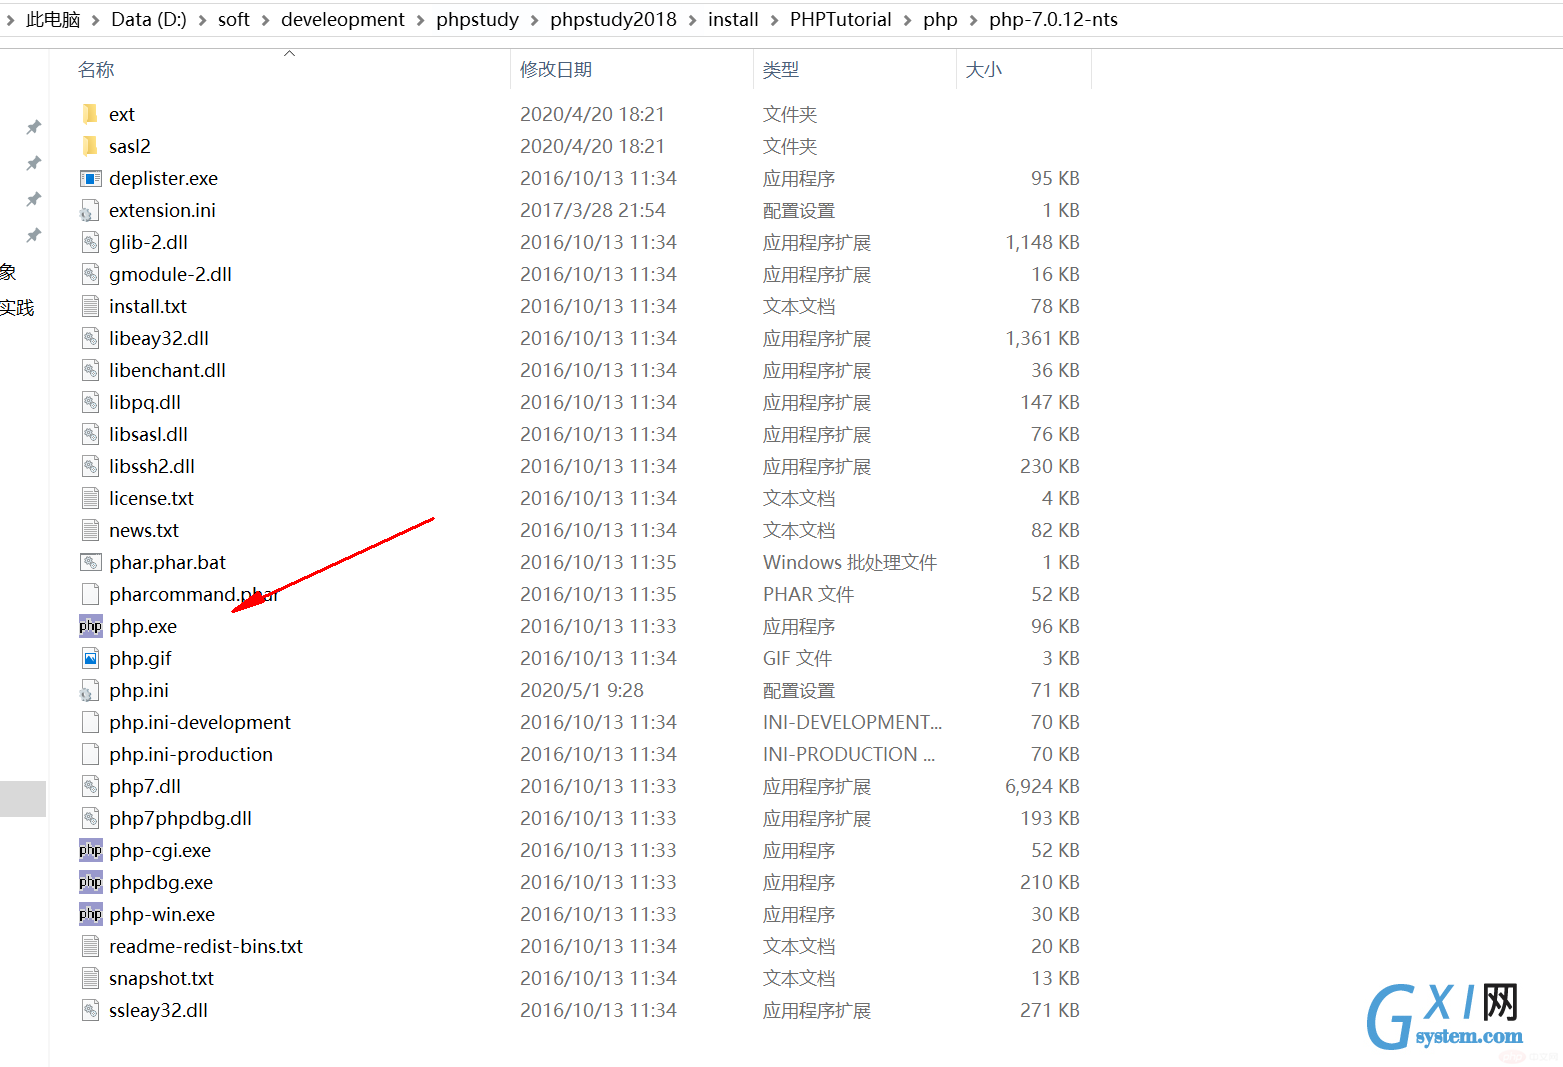Click the libsasl.dll file icon
This screenshot has width=1563, height=1067.
(90, 434)
